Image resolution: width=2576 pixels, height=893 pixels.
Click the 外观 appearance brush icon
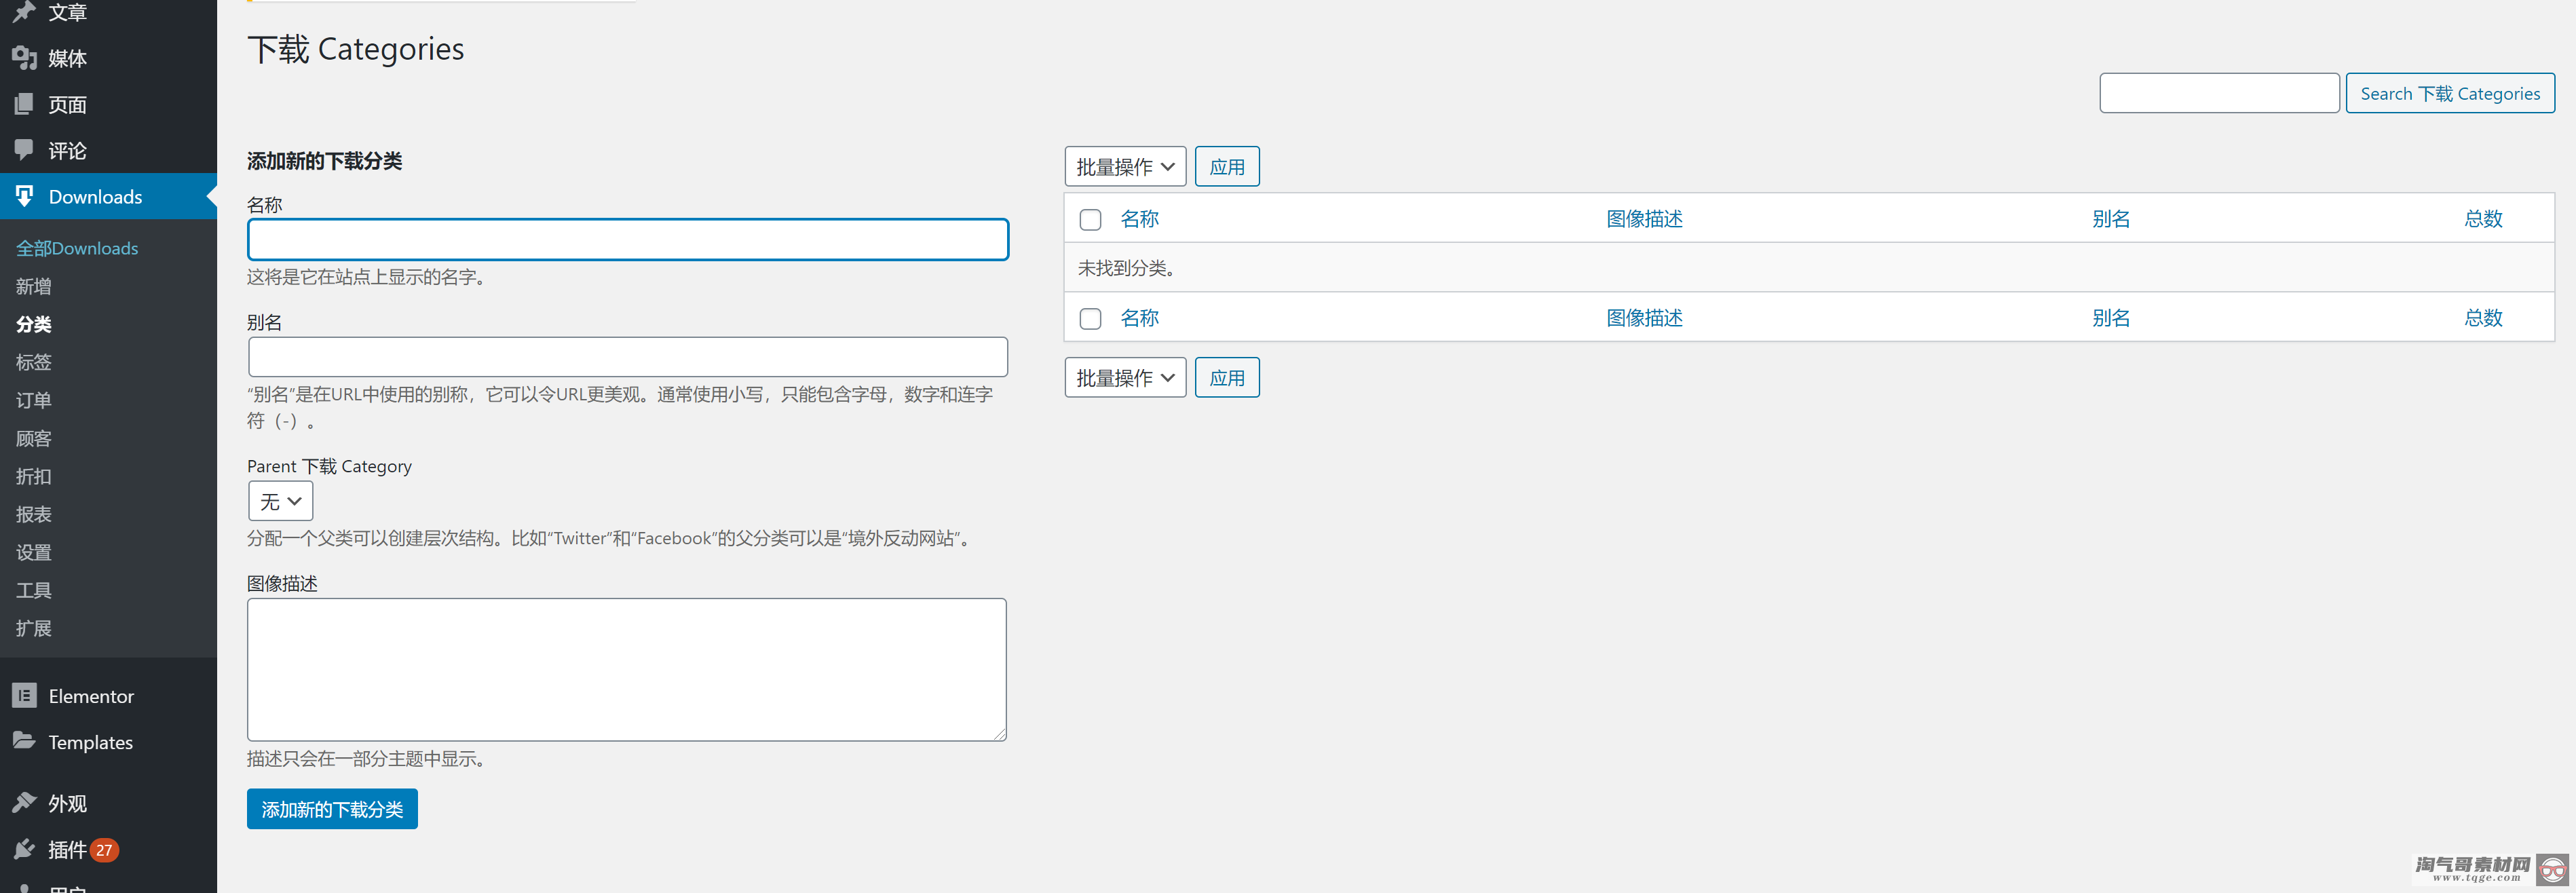click(x=24, y=802)
